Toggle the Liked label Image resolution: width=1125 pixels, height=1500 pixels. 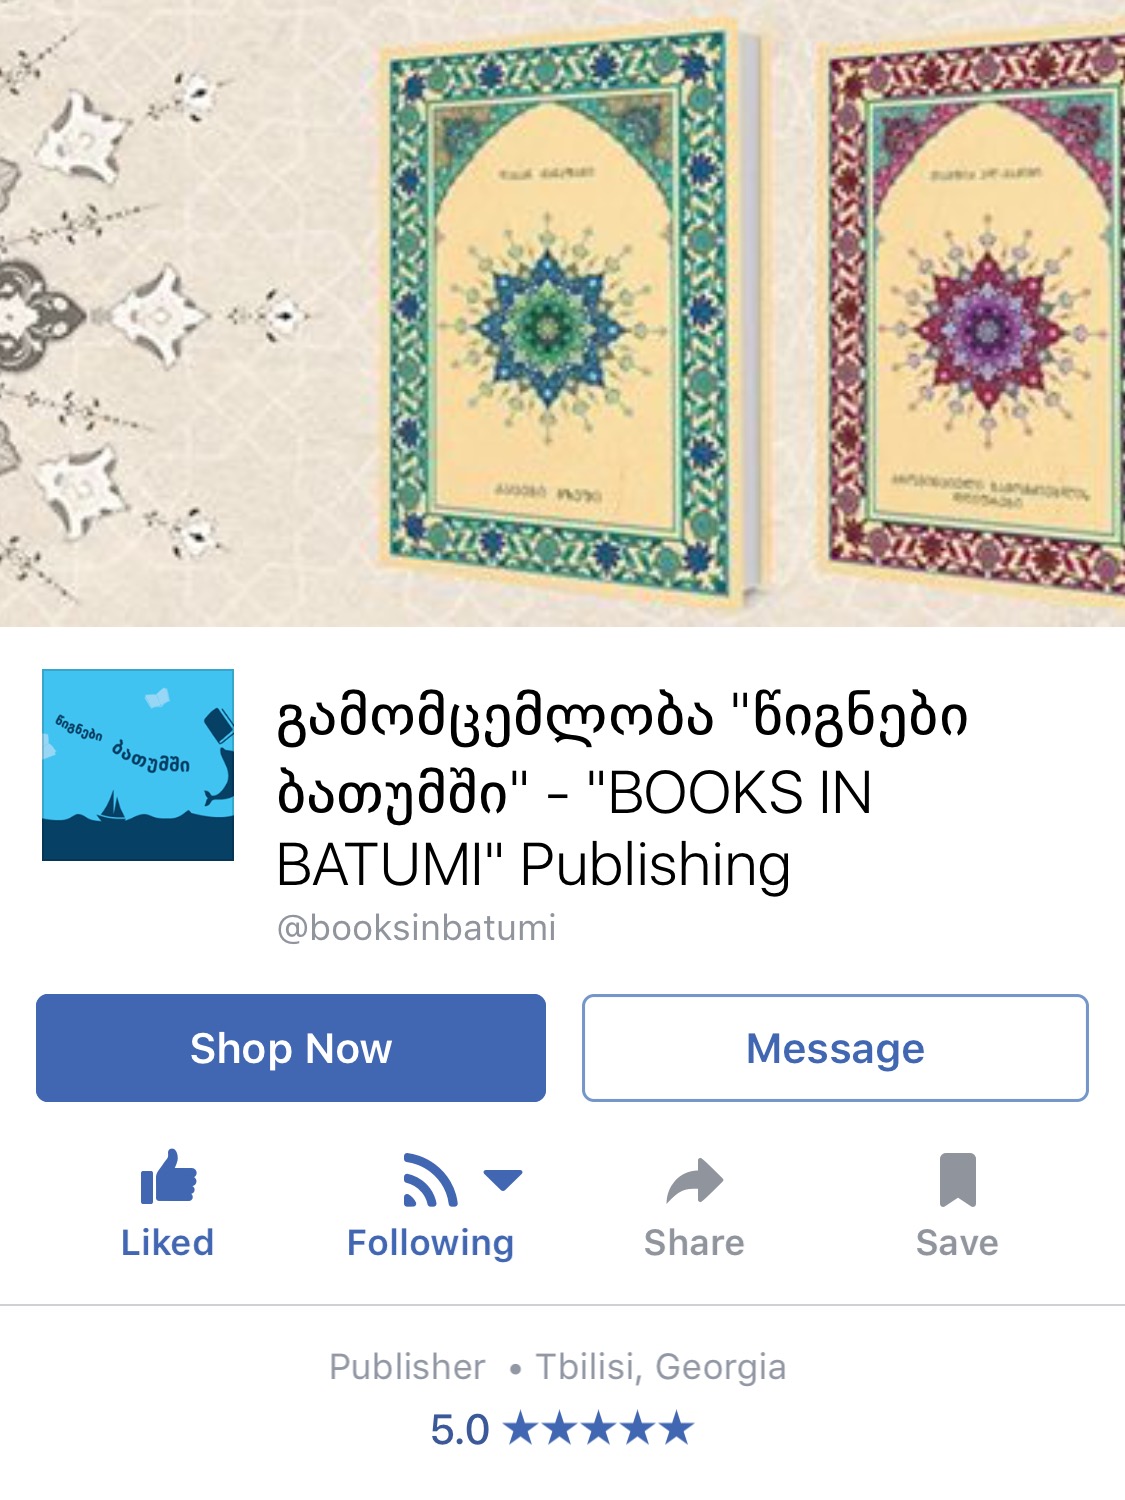coord(167,1243)
